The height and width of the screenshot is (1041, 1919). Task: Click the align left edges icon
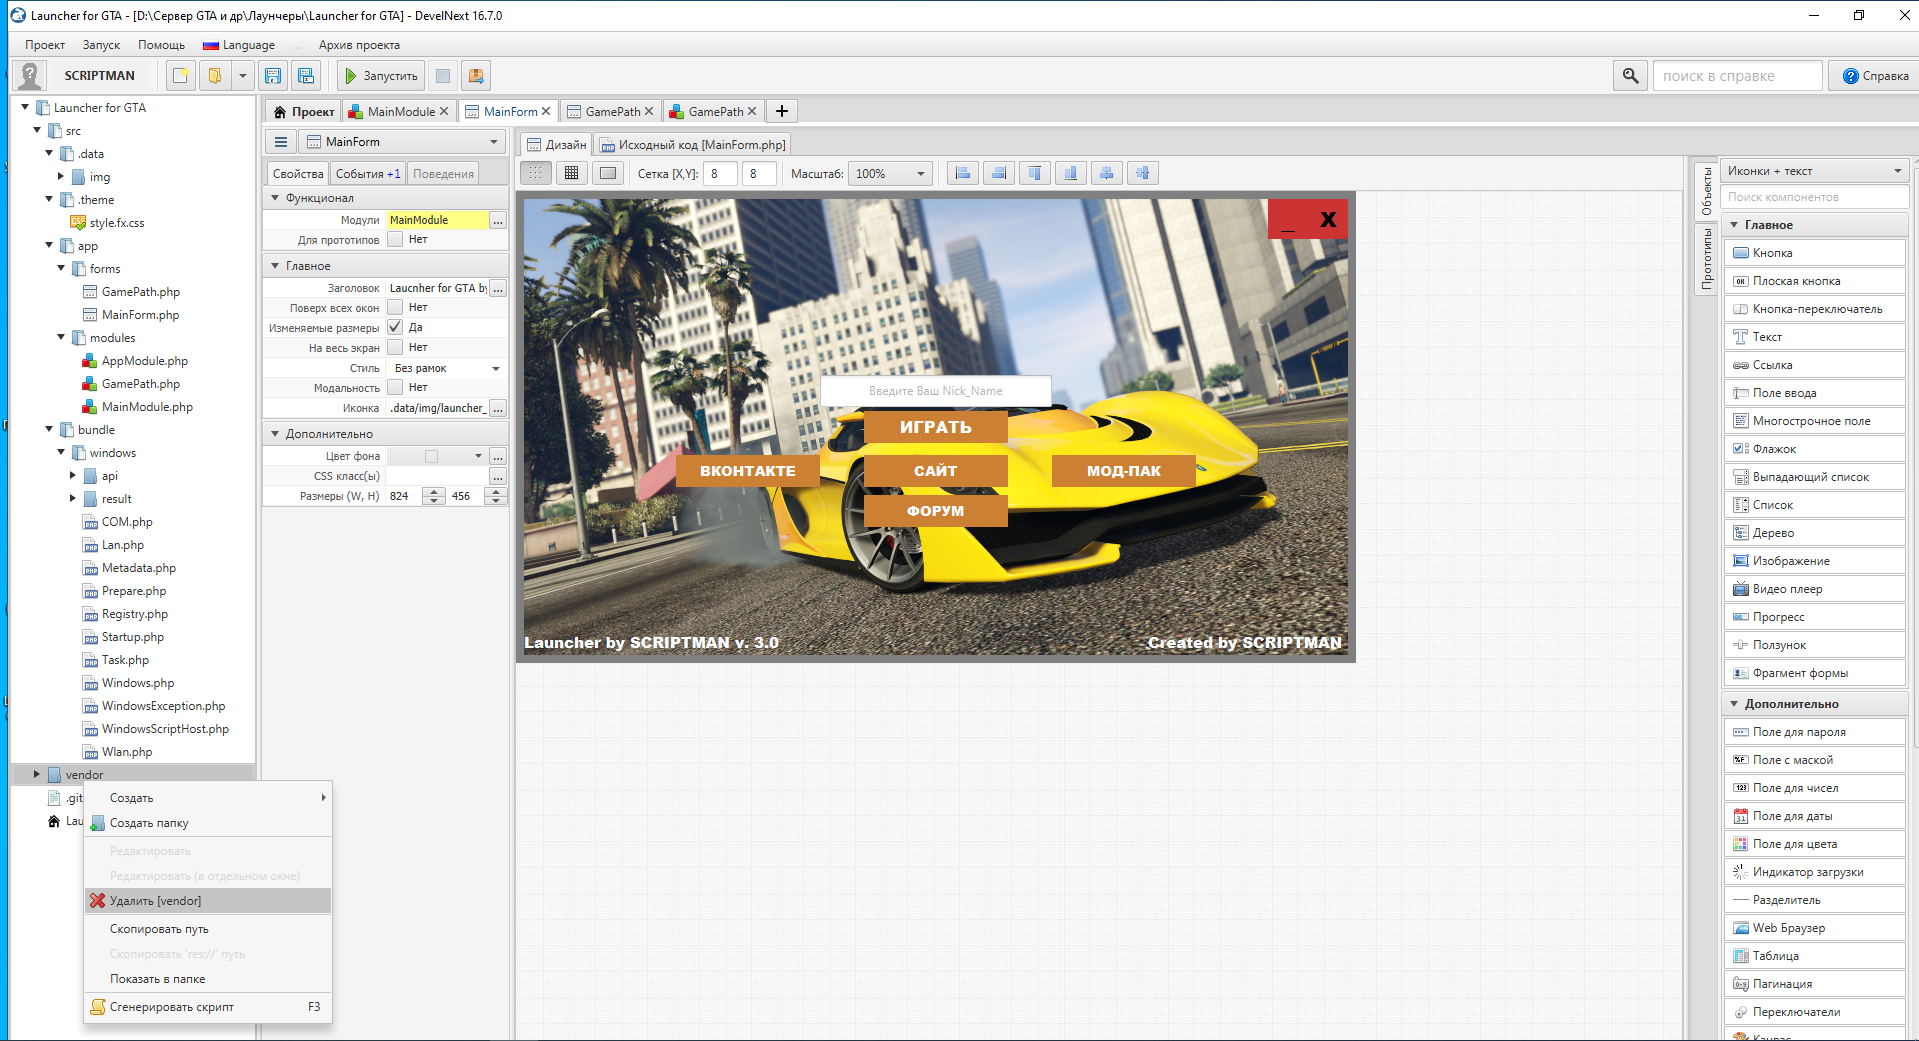(x=962, y=173)
